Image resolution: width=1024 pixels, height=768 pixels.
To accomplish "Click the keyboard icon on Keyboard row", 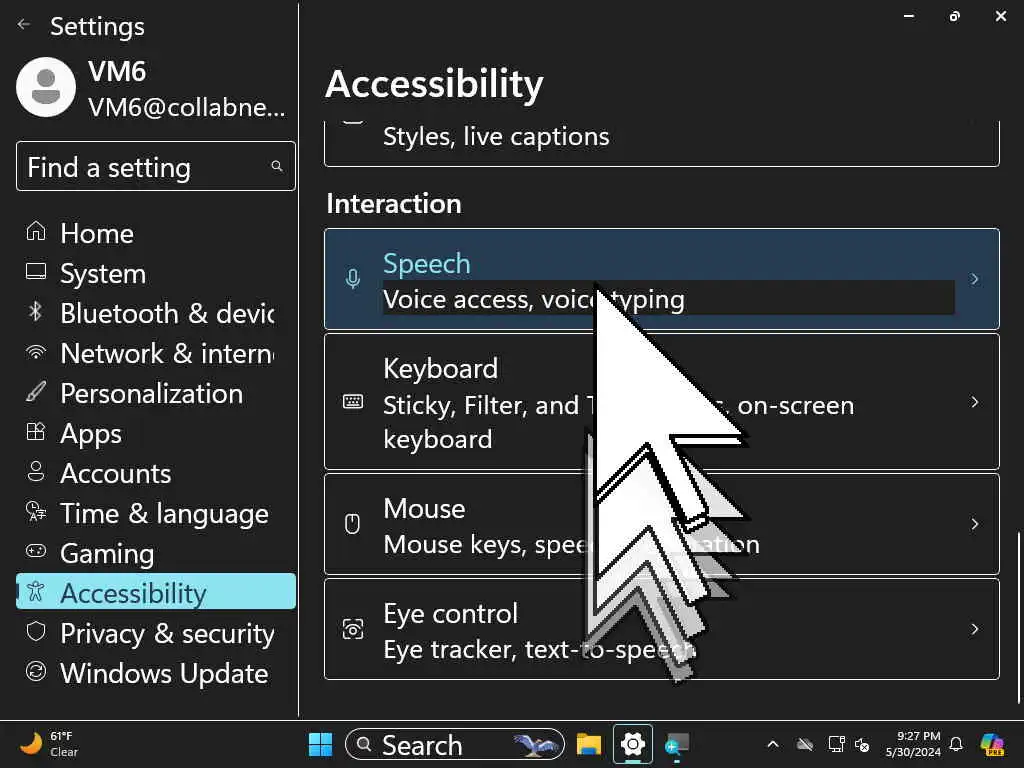I will click(x=353, y=401).
